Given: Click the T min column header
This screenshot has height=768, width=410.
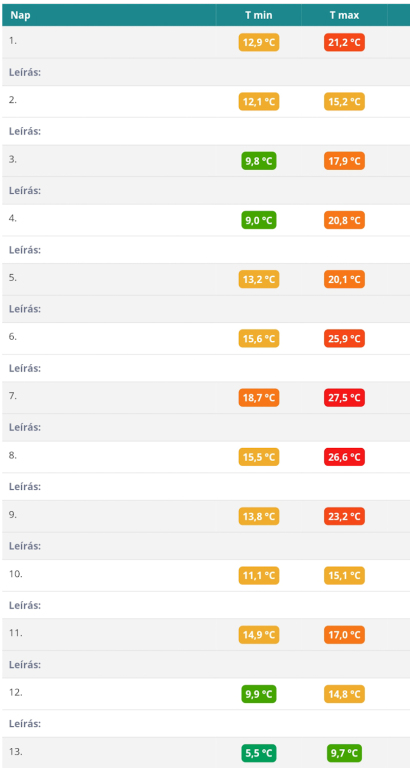Looking at the screenshot, I should [x=259, y=15].
